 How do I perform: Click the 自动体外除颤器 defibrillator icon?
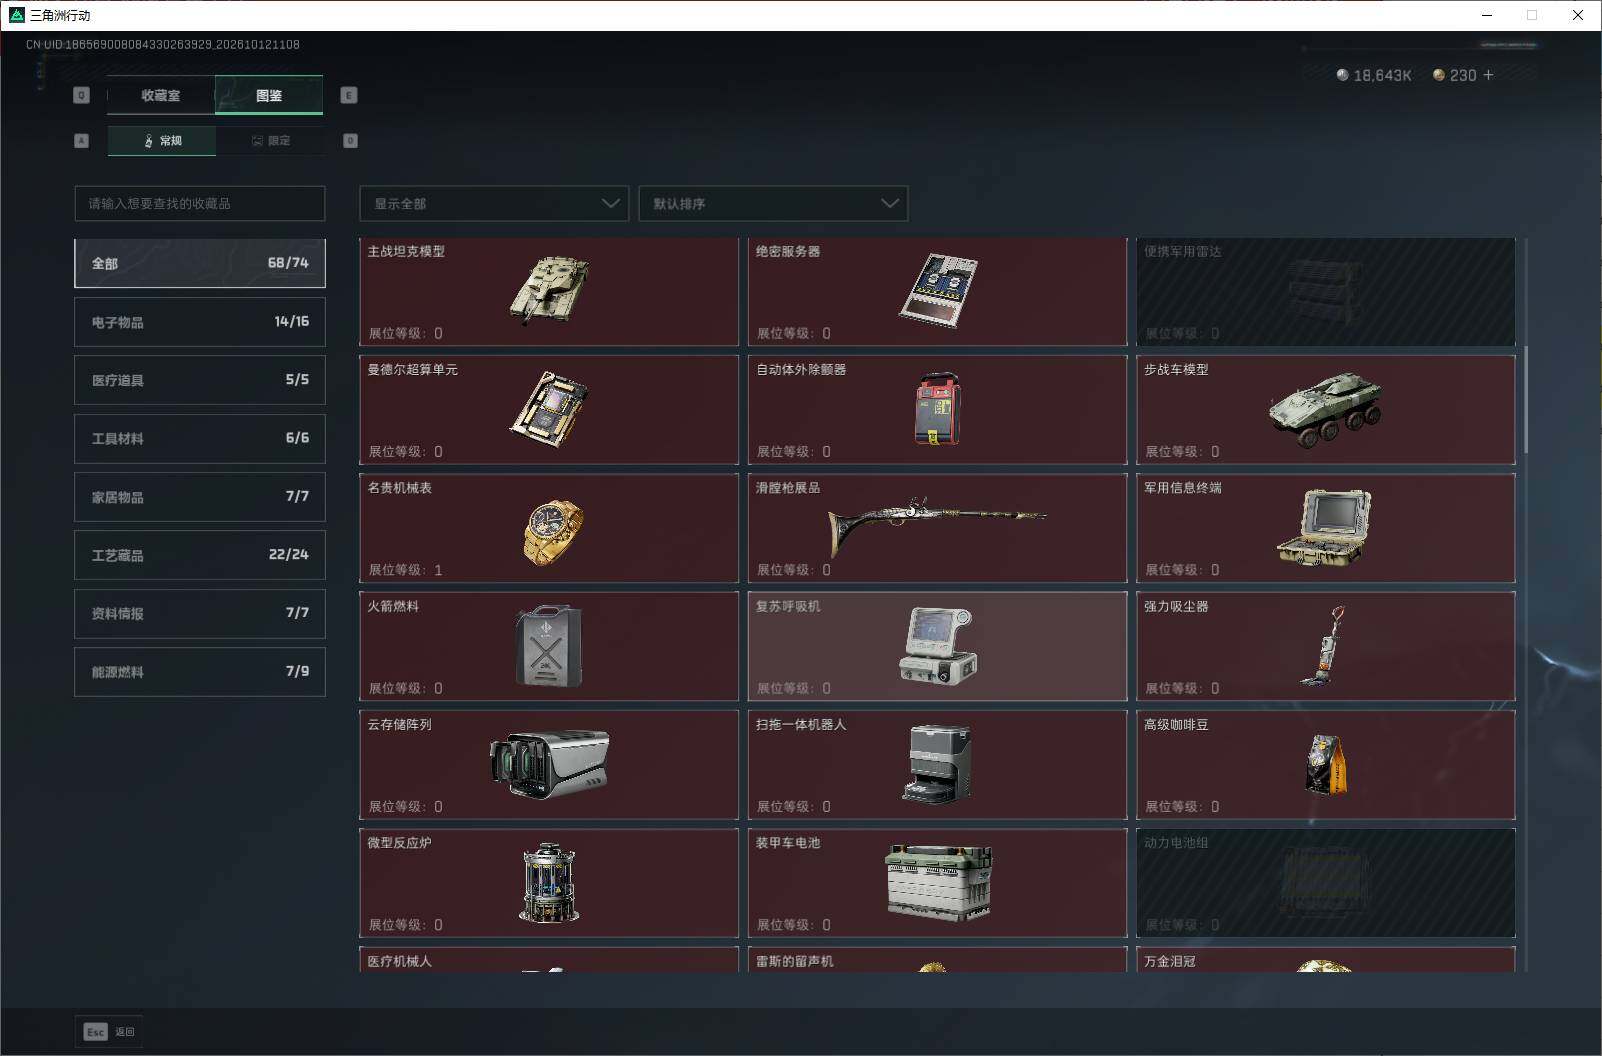(938, 409)
